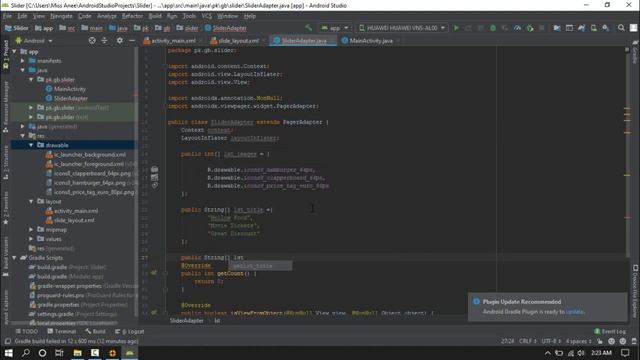The image size is (640, 360).
Task: Click the Scroll from Source target icon
Action: pos(92,40)
